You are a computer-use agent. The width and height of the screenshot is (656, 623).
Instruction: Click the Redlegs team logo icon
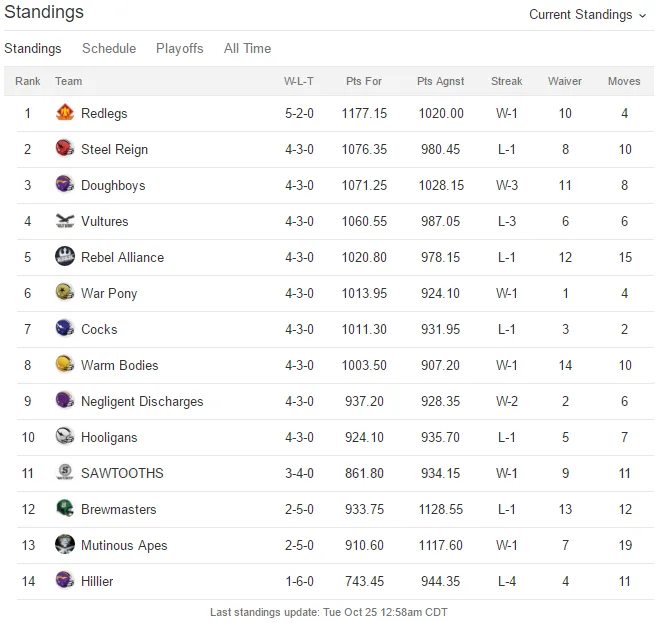pyautogui.click(x=65, y=113)
